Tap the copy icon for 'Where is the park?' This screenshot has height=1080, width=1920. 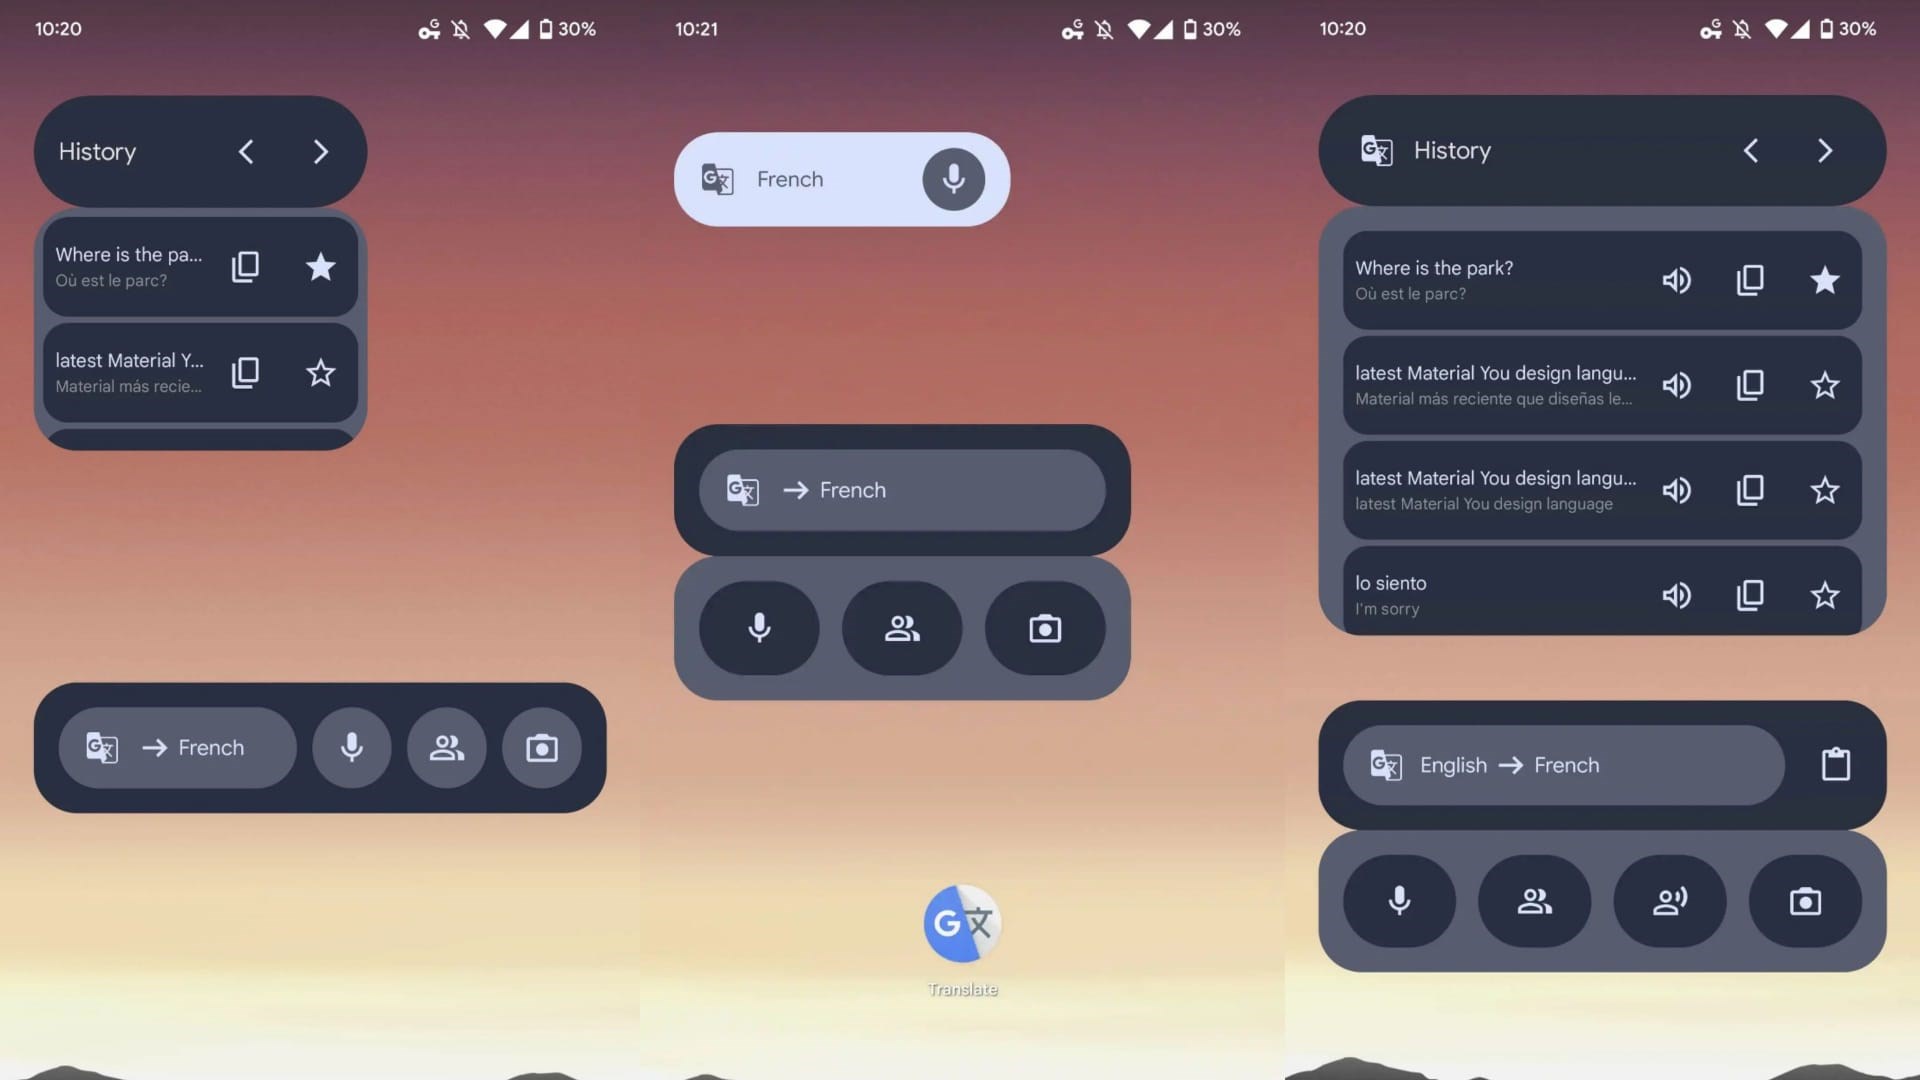pos(1749,280)
